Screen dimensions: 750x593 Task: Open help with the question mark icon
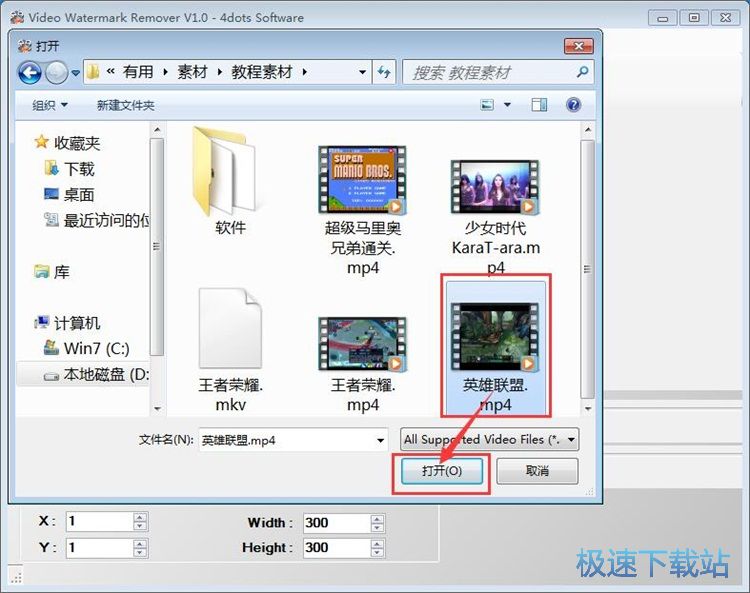click(x=573, y=105)
